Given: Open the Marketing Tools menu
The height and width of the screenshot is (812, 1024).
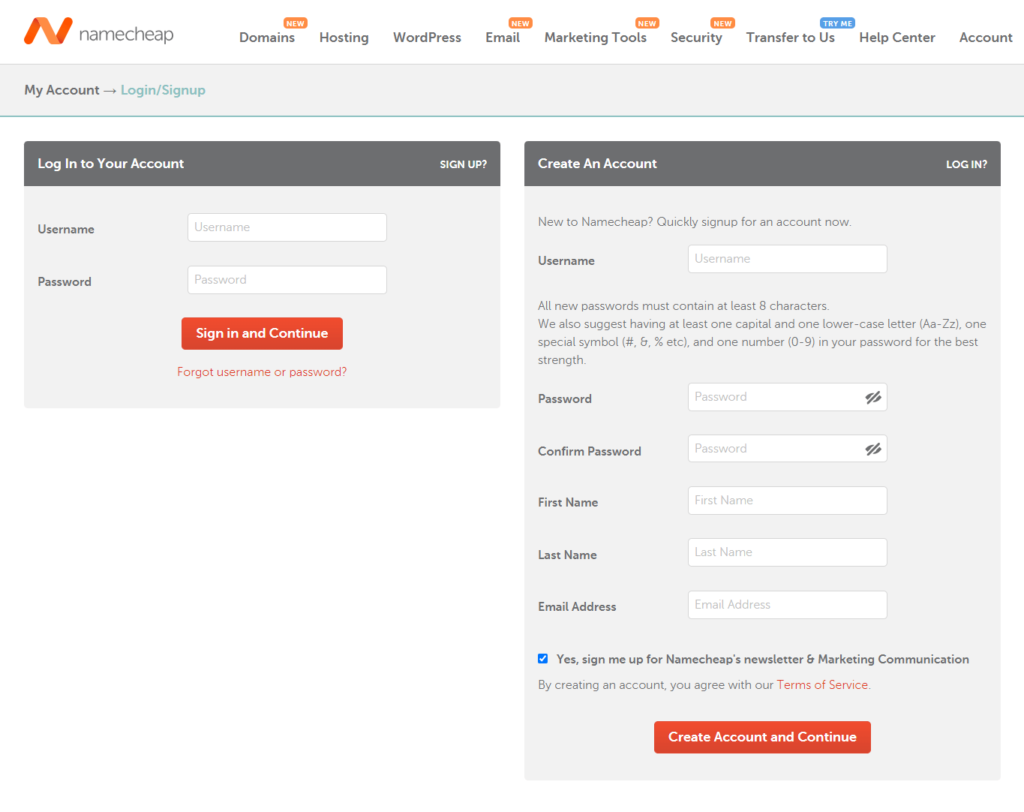Looking at the screenshot, I should point(596,37).
